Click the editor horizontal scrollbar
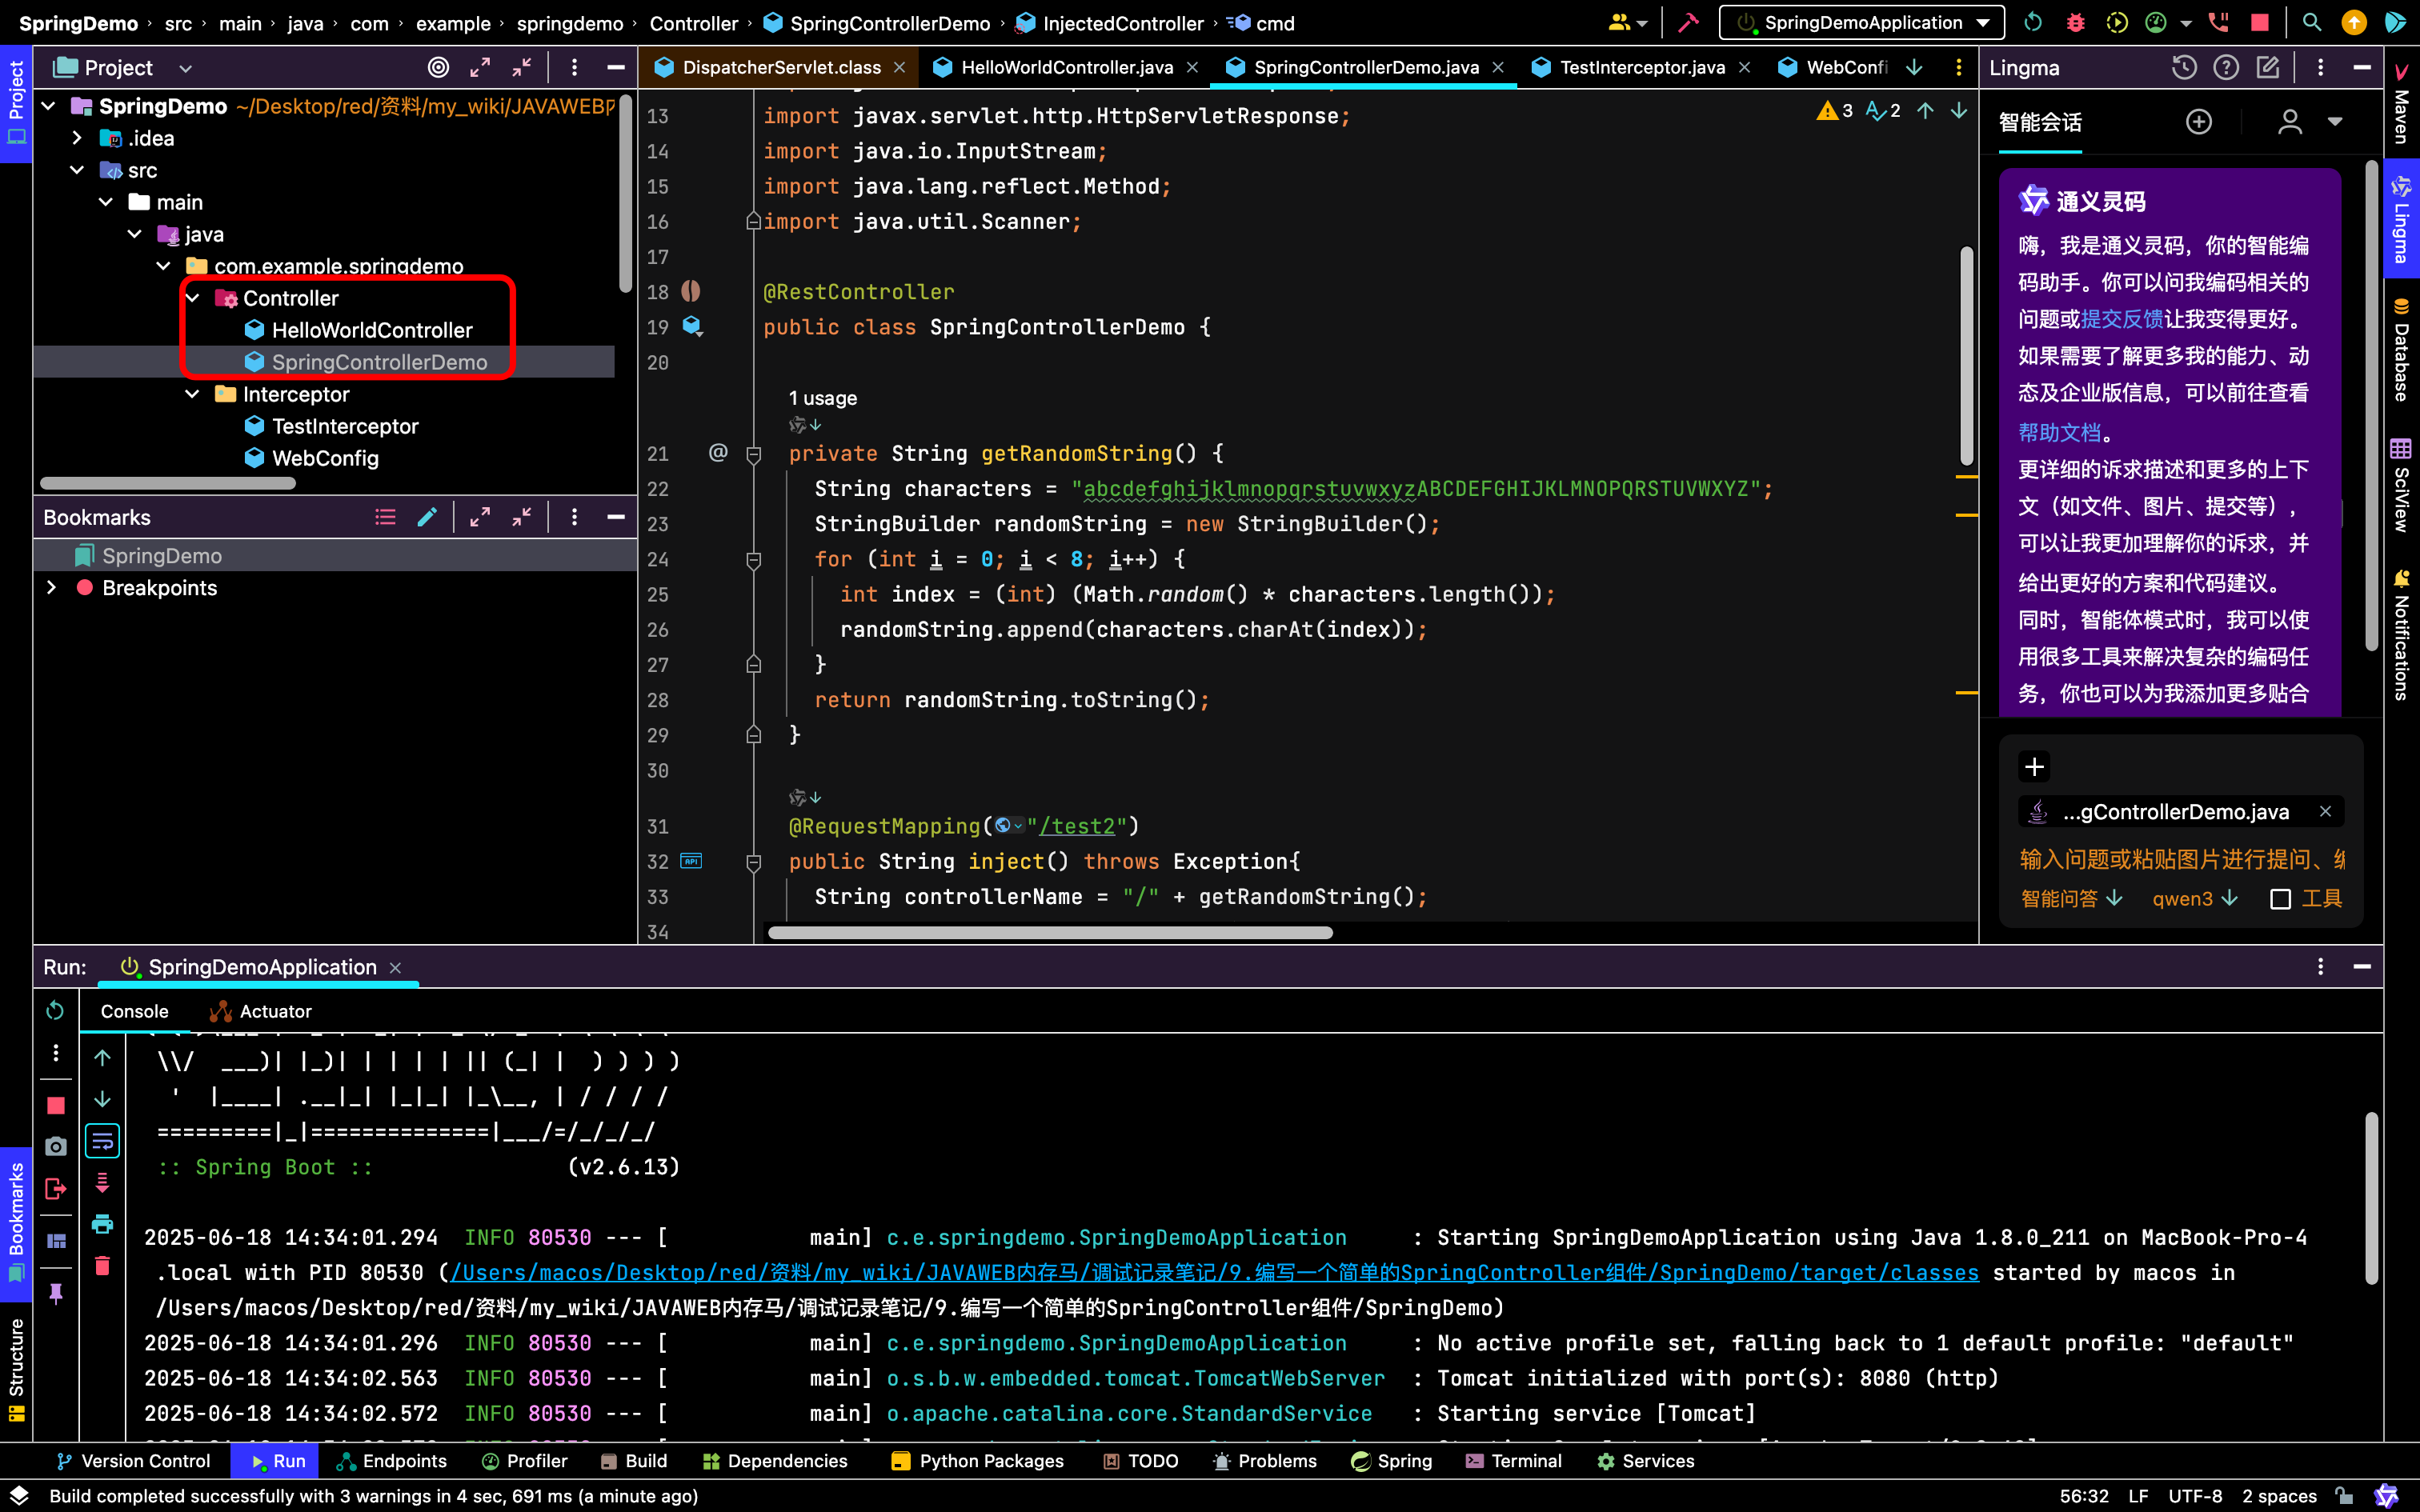Image resolution: width=2420 pixels, height=1512 pixels. [1050, 933]
